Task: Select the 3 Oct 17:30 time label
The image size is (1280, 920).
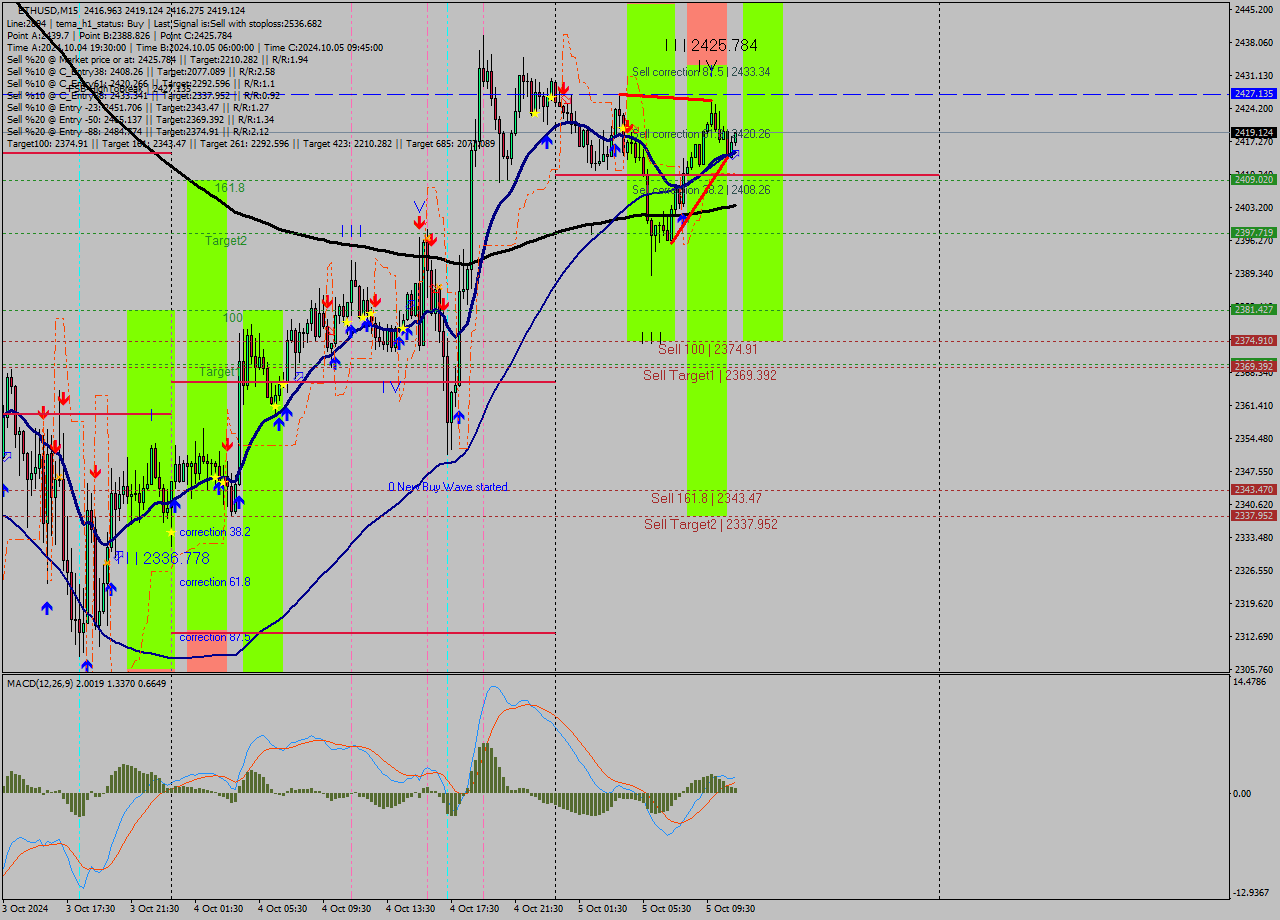Action: [90, 909]
